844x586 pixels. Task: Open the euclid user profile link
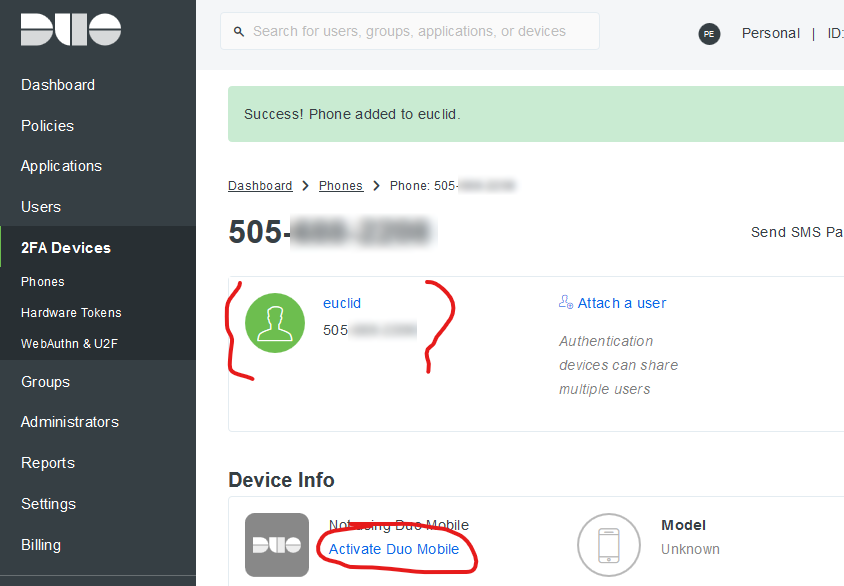click(341, 302)
